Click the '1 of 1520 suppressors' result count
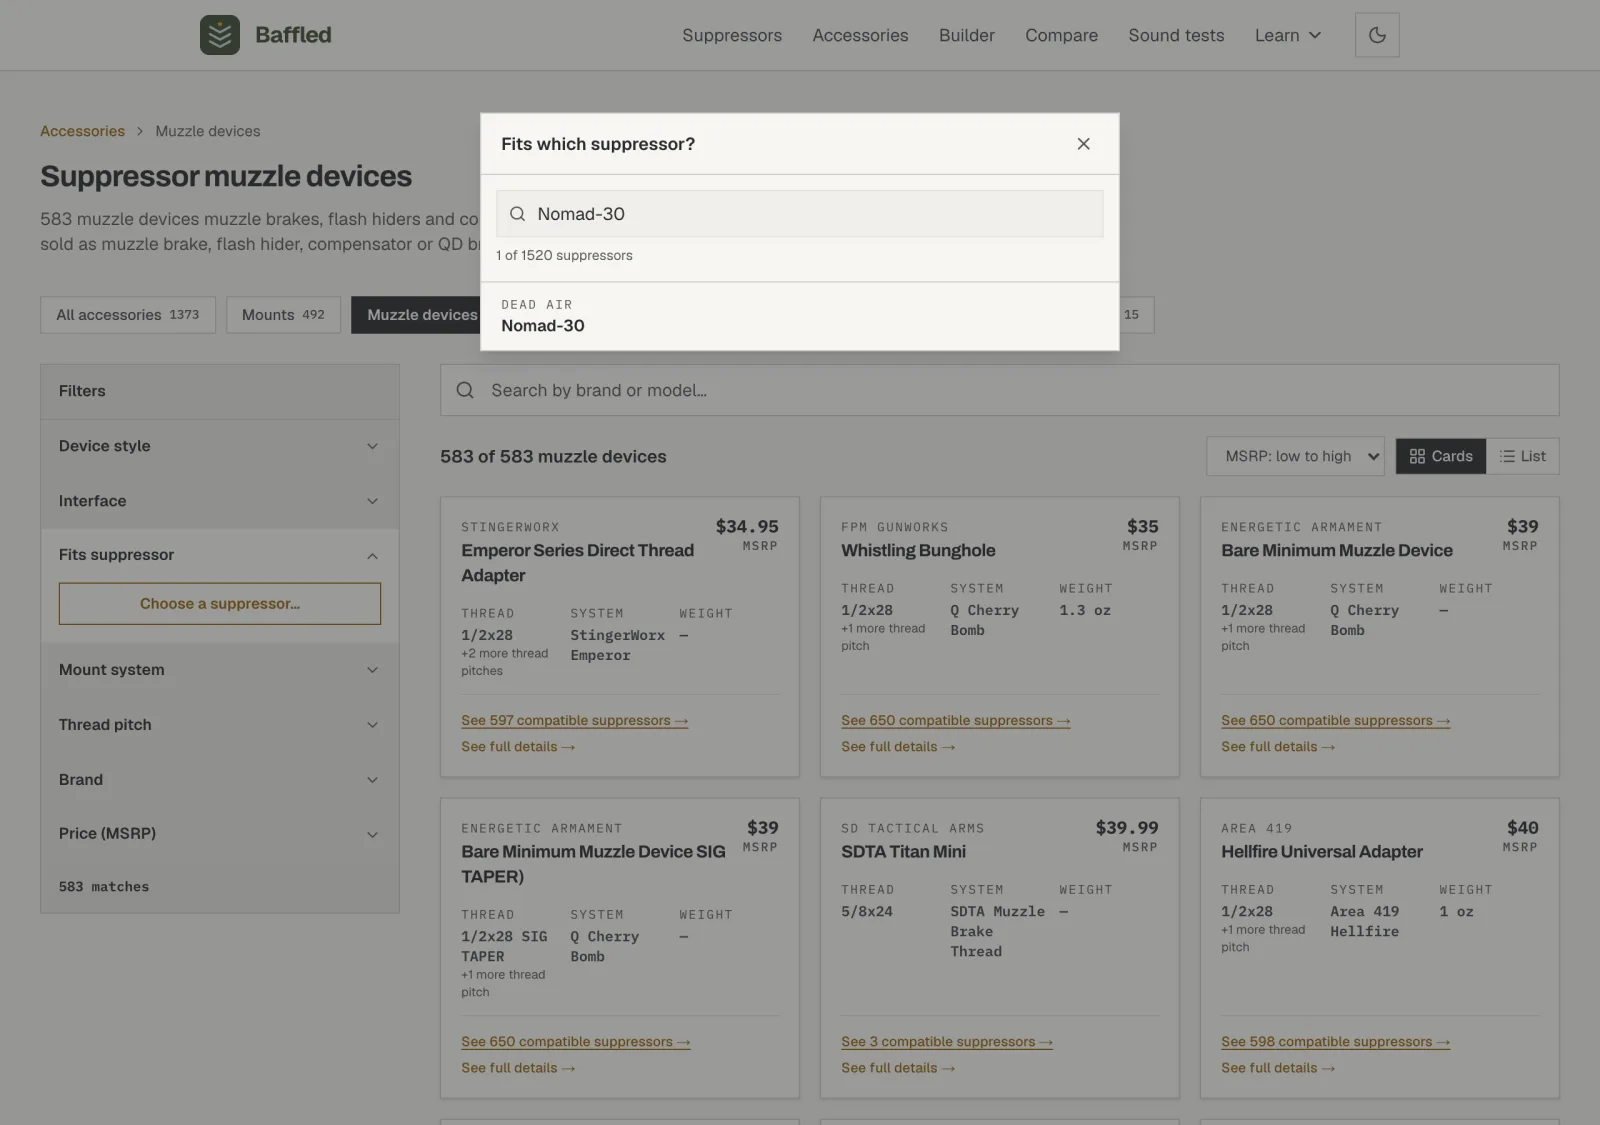The image size is (1600, 1125). tap(564, 256)
